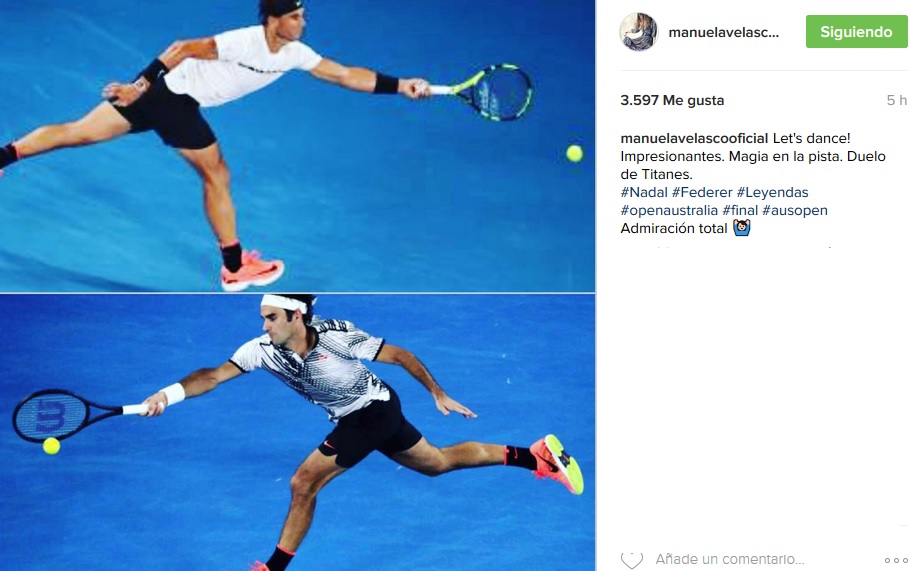Click the yellow tennis ball in top photo
This screenshot has height=571, width=910.
tap(575, 154)
